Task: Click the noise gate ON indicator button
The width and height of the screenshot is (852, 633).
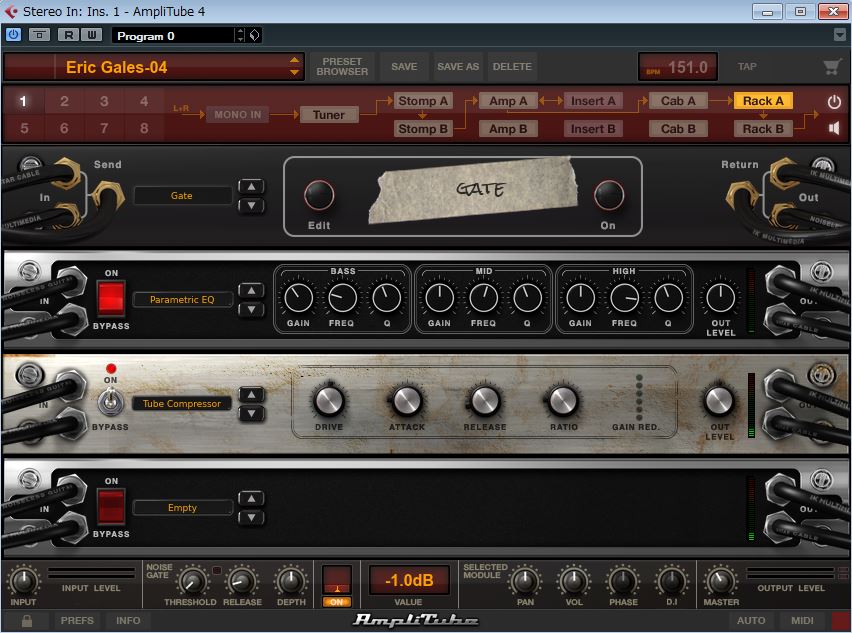Action: click(x=336, y=601)
